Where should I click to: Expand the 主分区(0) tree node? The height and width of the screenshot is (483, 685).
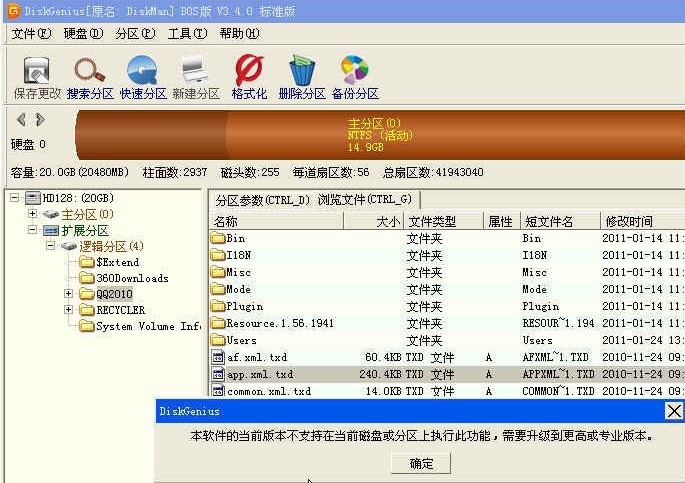(32, 214)
